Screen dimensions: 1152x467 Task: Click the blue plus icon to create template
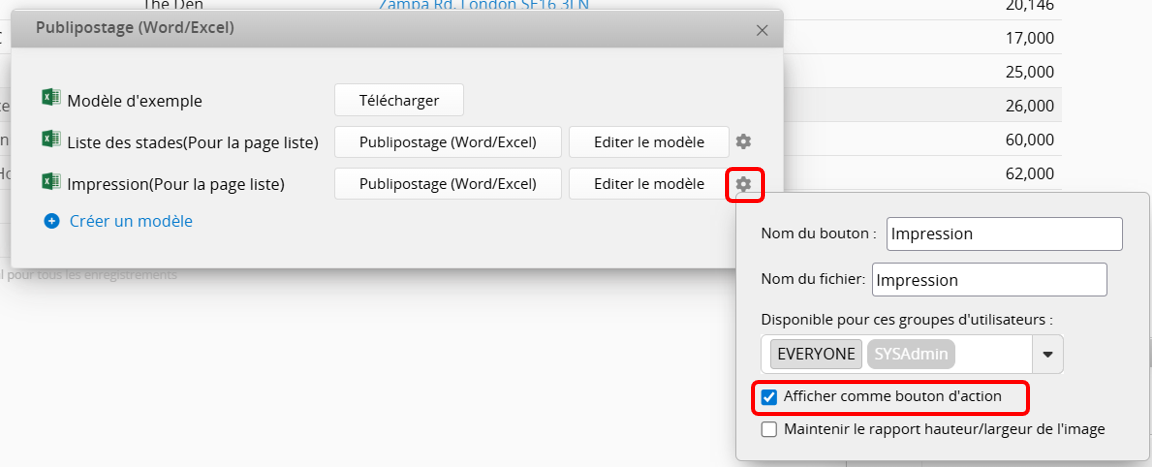(52, 221)
